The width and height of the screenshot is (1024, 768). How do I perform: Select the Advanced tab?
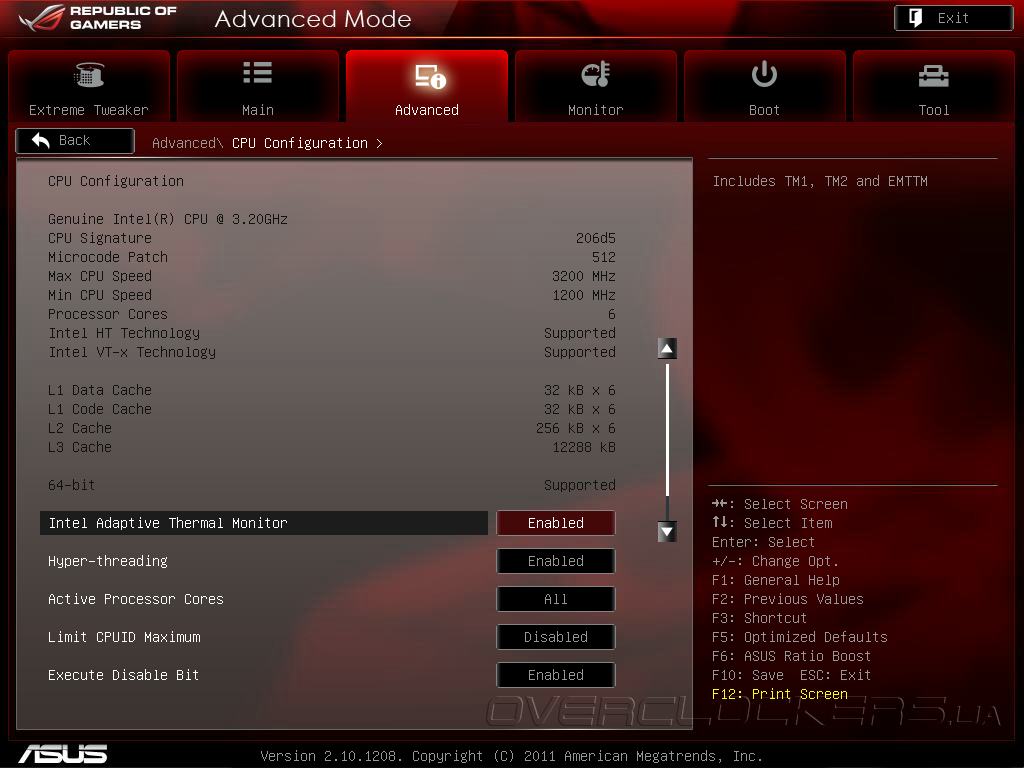(x=427, y=86)
